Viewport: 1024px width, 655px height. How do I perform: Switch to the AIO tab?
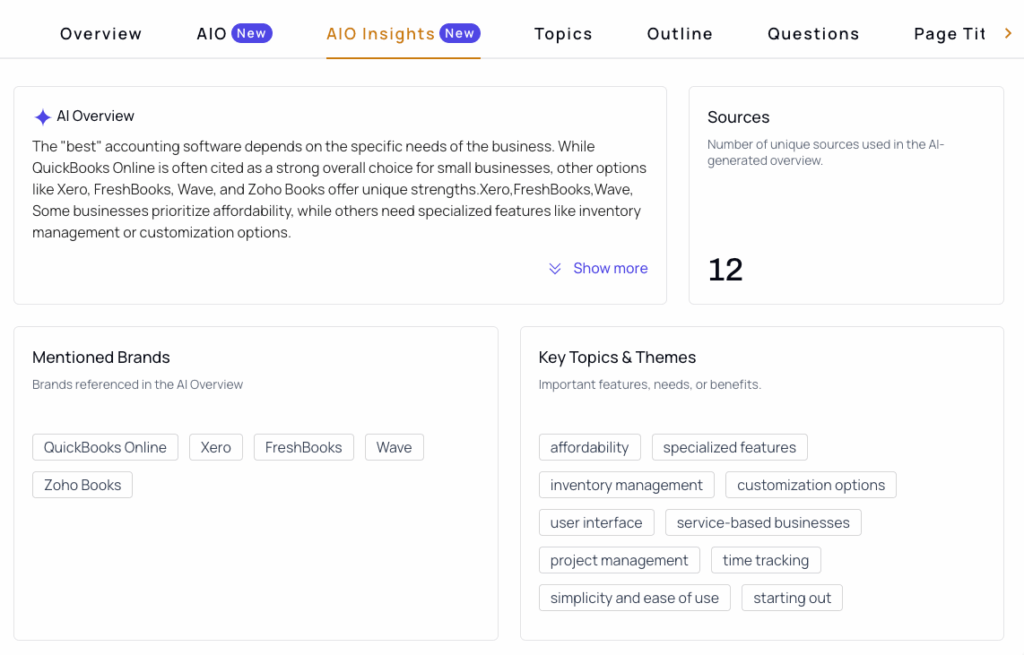click(x=212, y=34)
